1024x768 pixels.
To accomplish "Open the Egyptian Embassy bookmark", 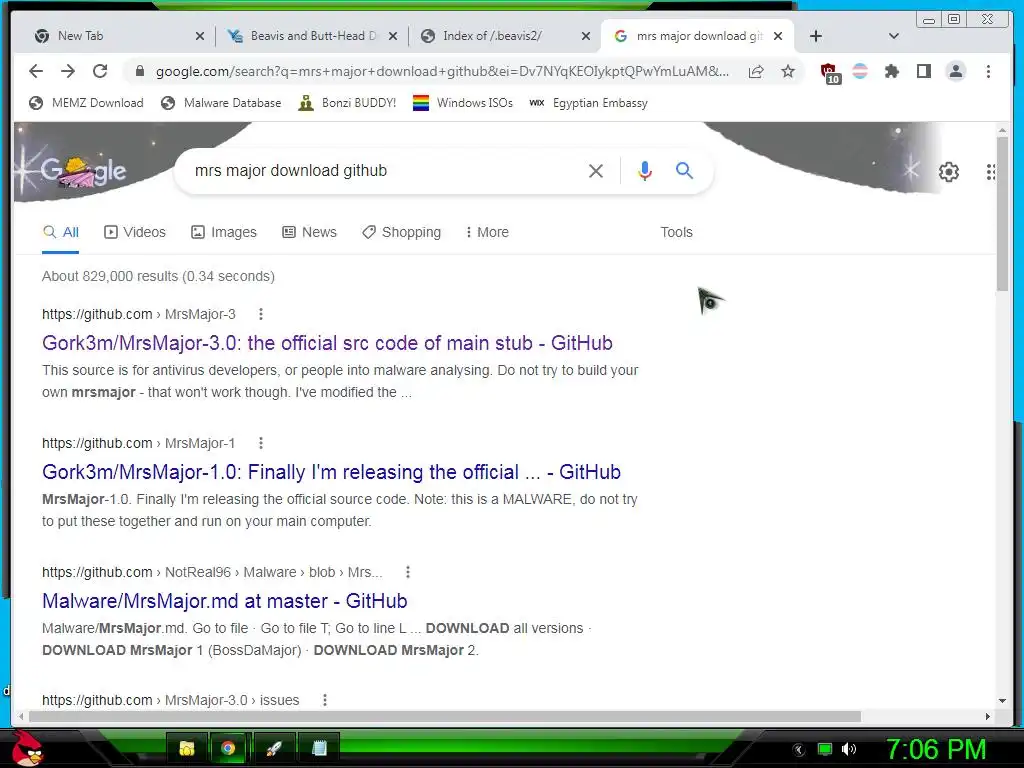I will pyautogui.click(x=588, y=103).
